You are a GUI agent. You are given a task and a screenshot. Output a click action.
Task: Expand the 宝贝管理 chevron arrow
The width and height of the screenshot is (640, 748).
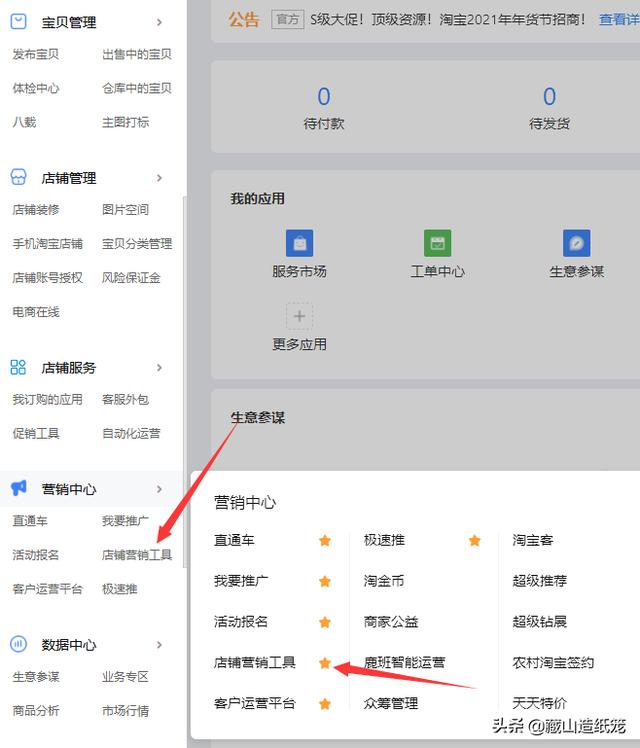click(159, 22)
